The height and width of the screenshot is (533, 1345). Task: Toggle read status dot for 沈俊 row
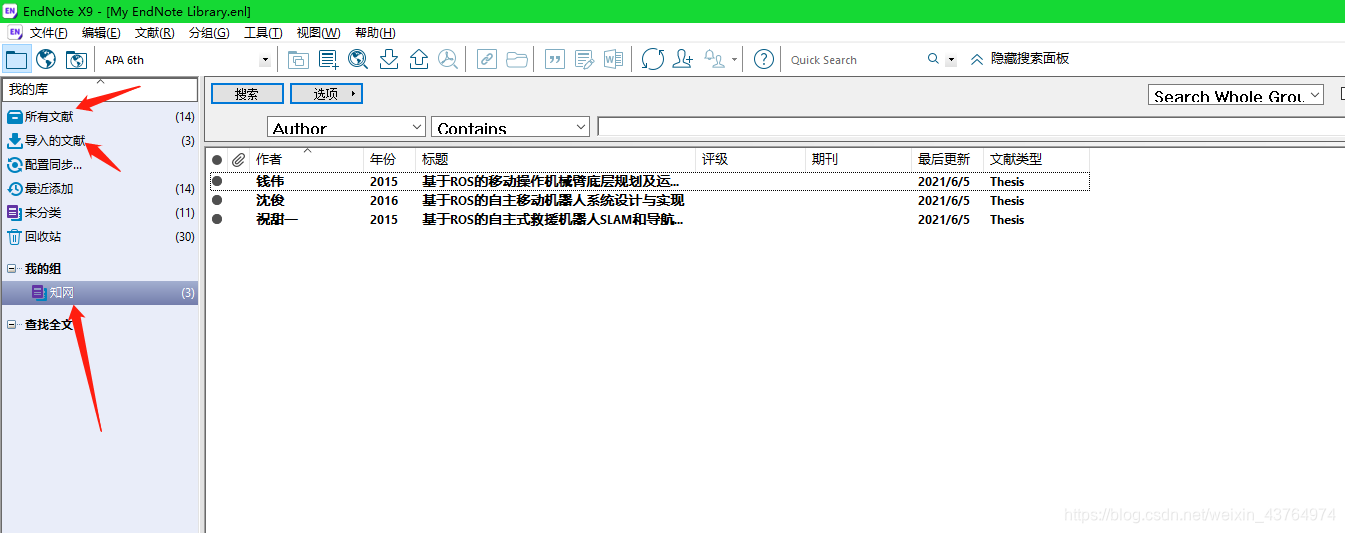[x=217, y=200]
